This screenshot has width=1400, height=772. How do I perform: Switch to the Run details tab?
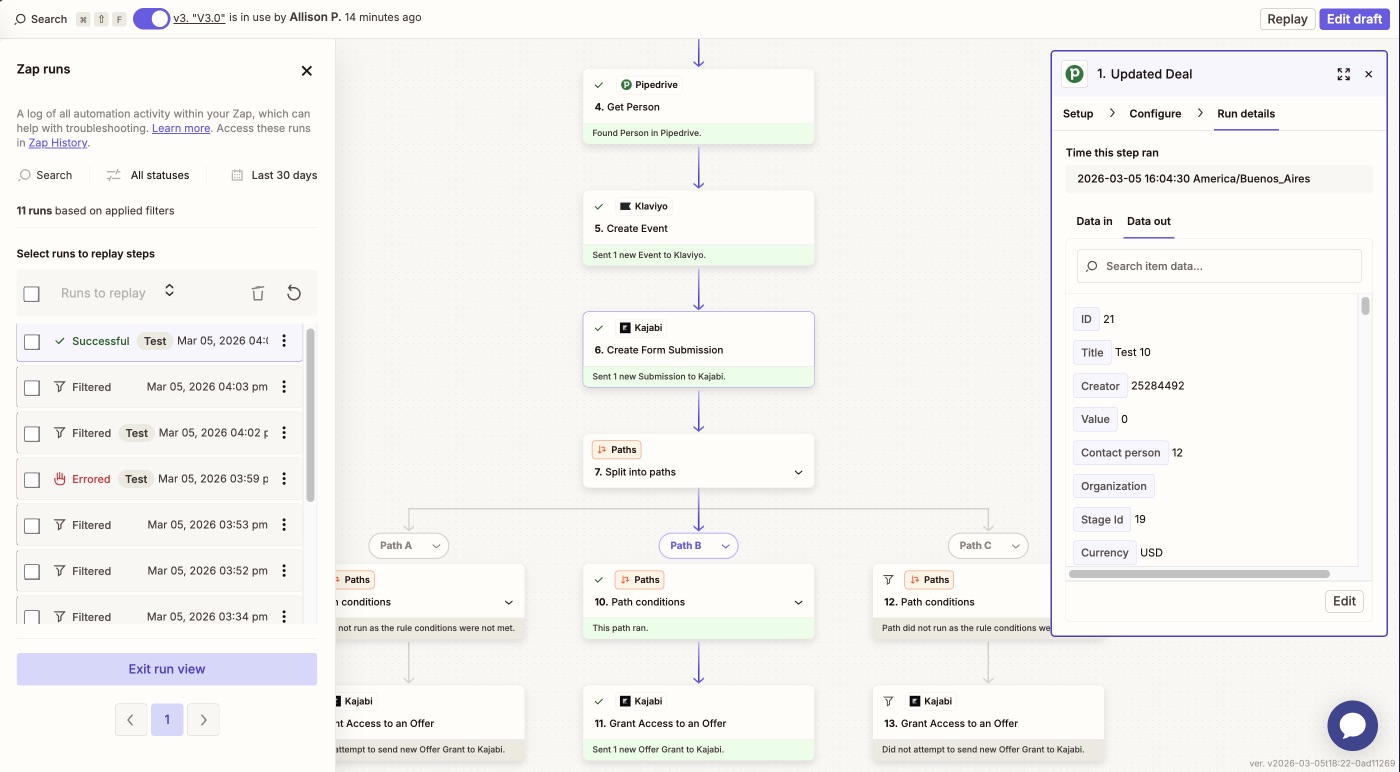point(1246,114)
